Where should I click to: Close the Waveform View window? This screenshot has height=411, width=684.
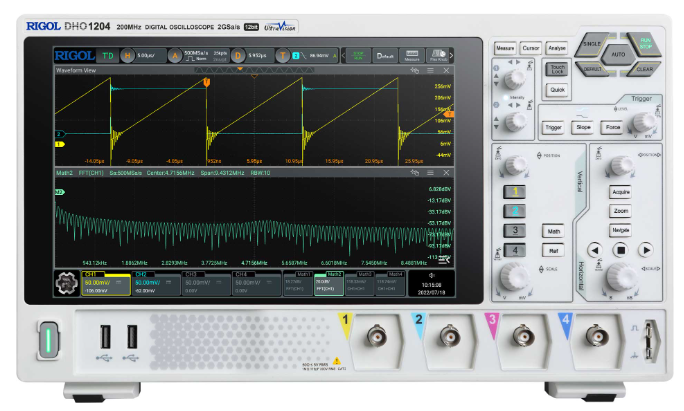click(446, 70)
